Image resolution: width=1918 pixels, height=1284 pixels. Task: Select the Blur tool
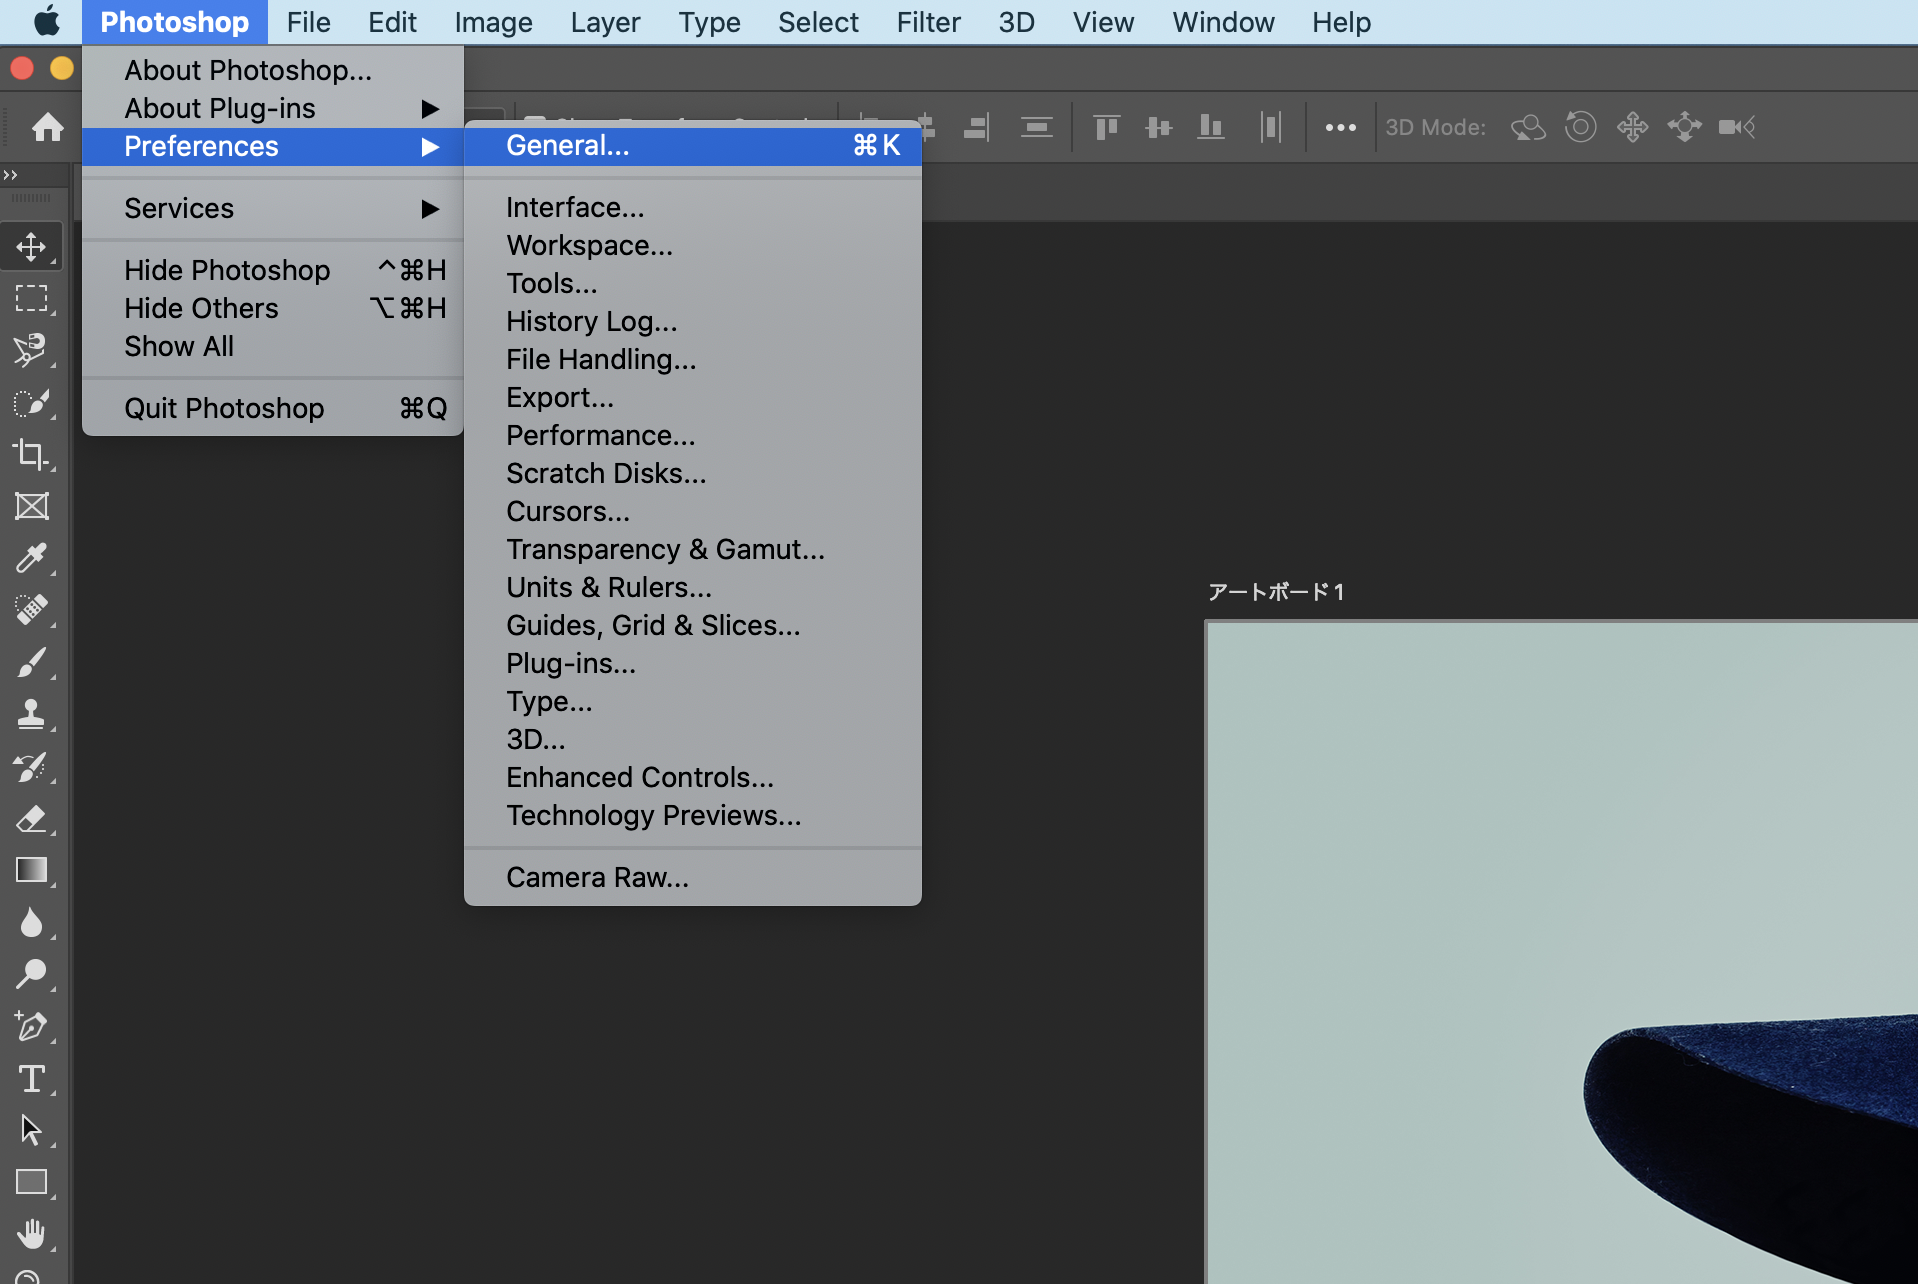pyautogui.click(x=31, y=922)
